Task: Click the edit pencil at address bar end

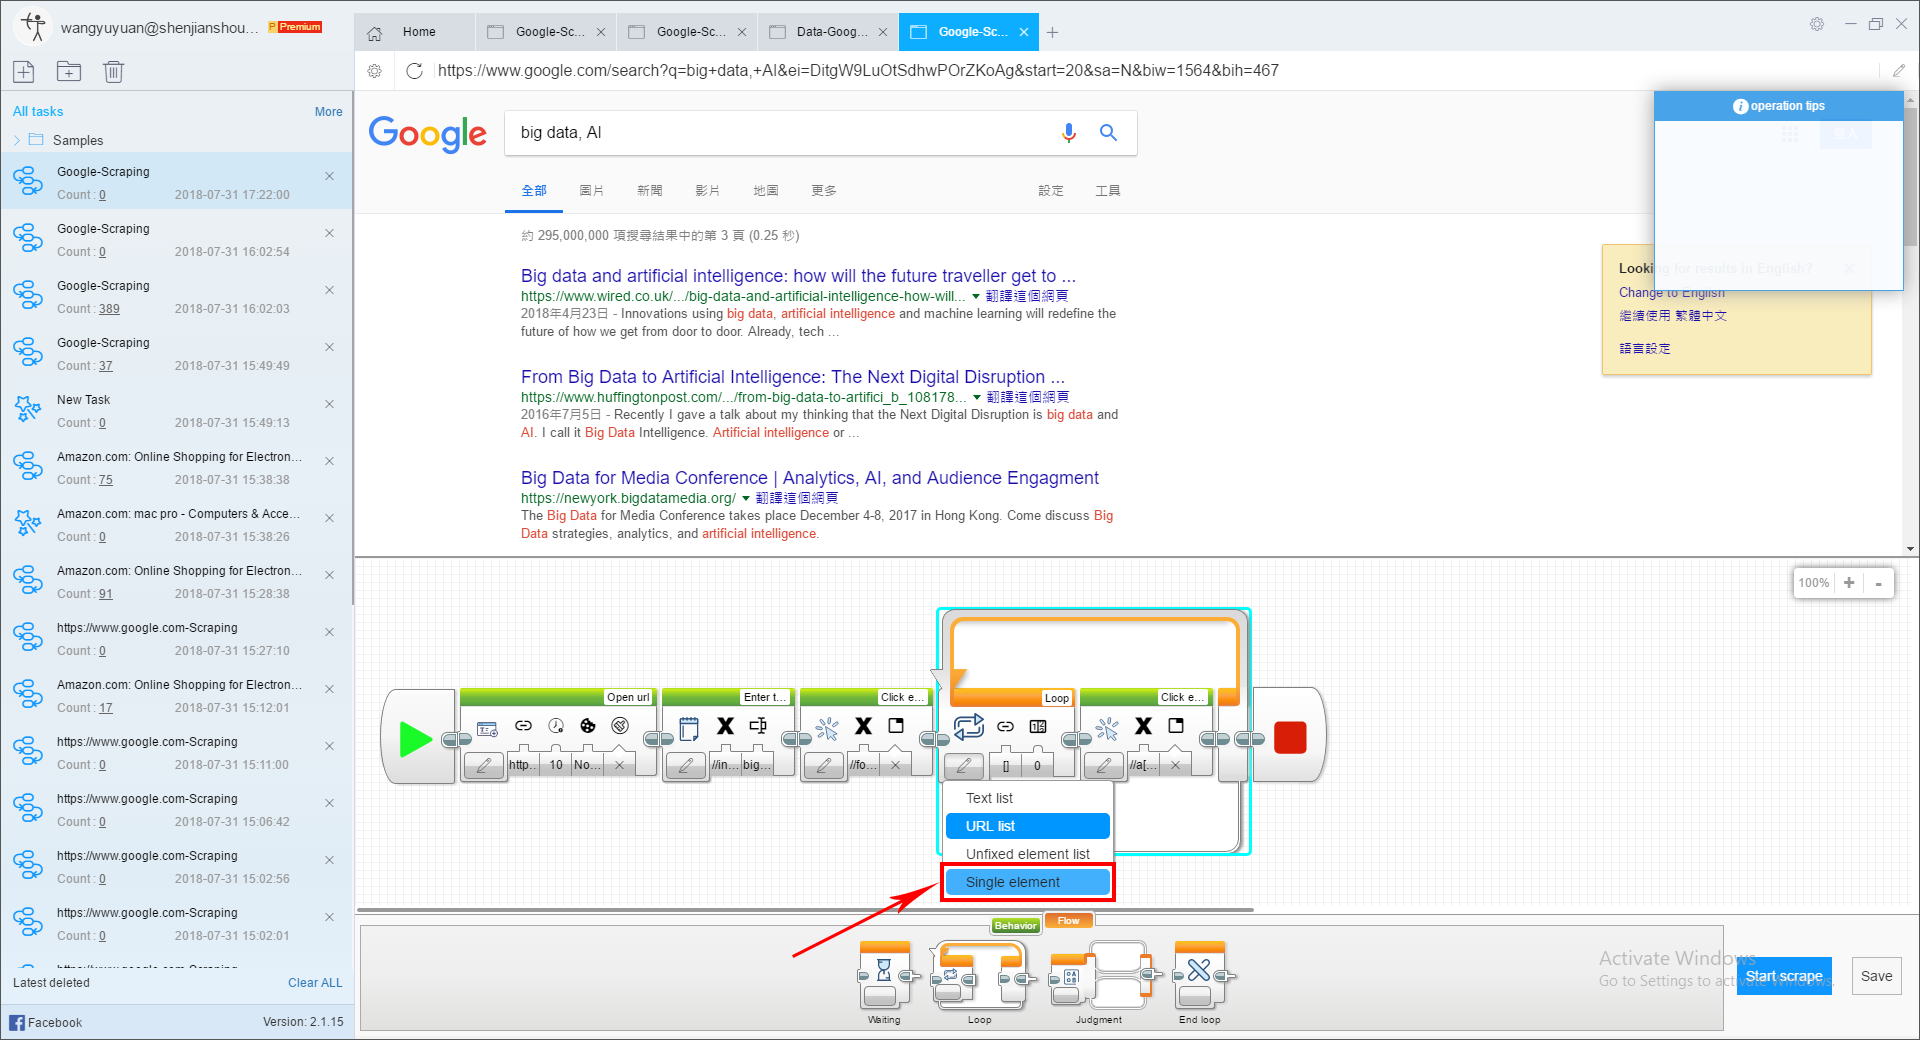Action: click(1899, 71)
